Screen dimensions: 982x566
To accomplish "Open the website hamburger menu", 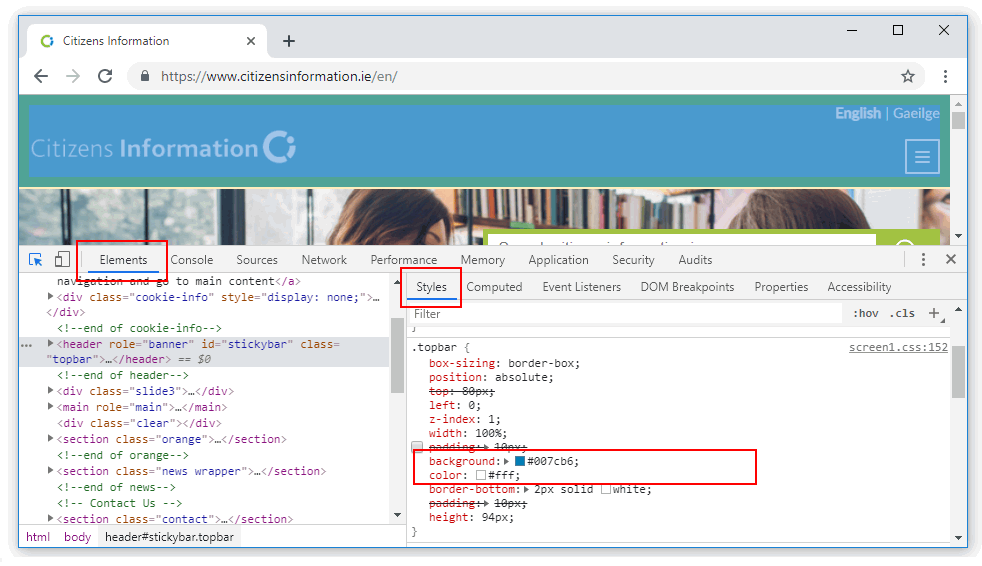I will 921,157.
